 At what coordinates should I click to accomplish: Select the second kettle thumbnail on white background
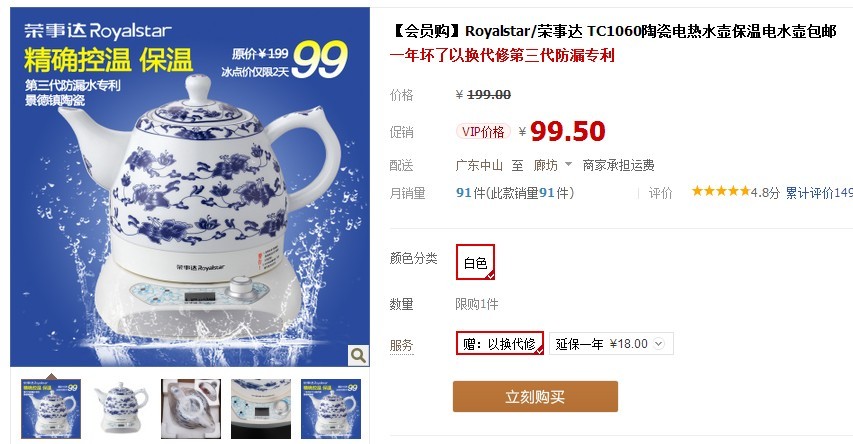click(x=121, y=409)
